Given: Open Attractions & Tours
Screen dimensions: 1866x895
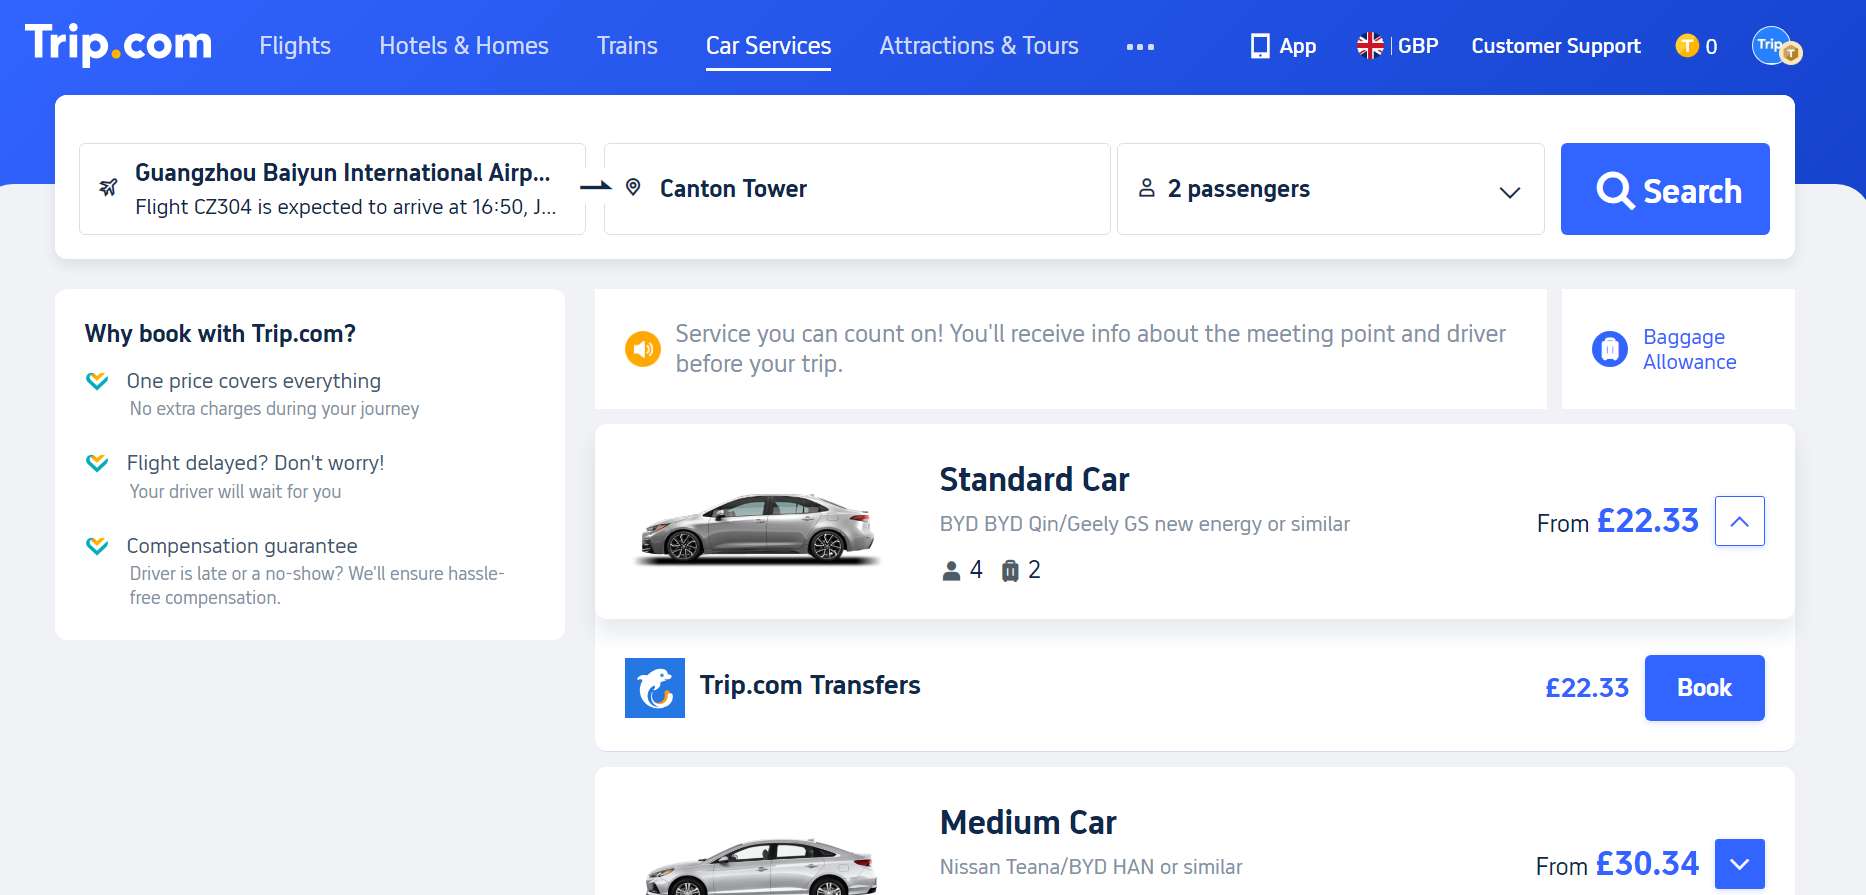Looking at the screenshot, I should coord(979,46).
